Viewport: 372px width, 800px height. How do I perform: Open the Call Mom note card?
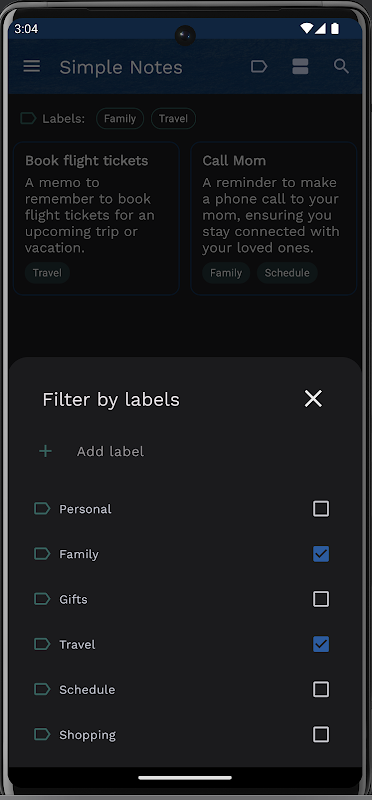[x=274, y=218]
